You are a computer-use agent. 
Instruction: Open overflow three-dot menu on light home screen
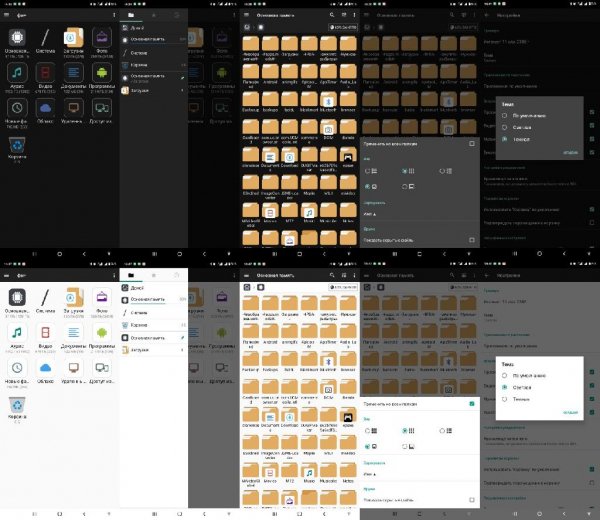tap(114, 275)
